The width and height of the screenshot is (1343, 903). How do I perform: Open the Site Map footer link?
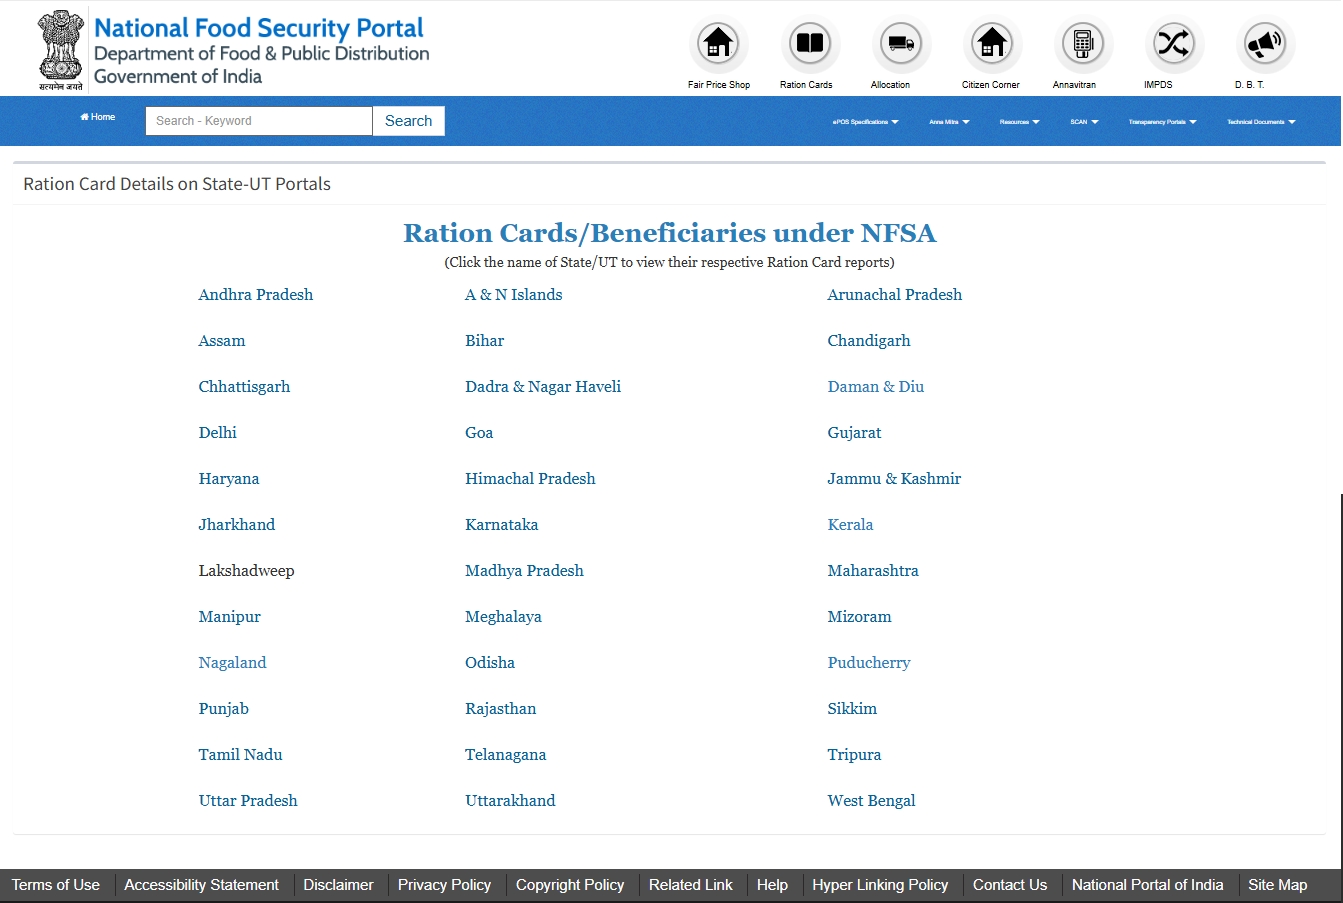[x=1278, y=885]
